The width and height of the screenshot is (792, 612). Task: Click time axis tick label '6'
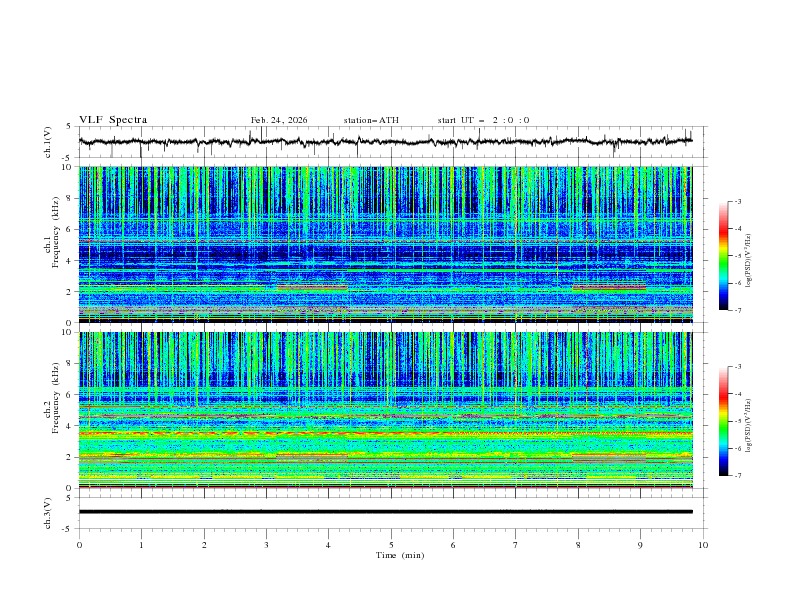point(453,545)
